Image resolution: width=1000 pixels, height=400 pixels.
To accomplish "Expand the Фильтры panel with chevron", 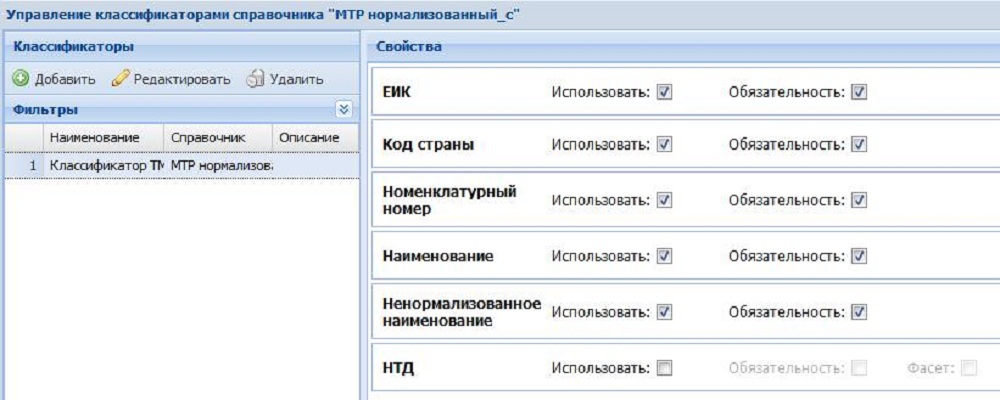I will click(x=345, y=109).
